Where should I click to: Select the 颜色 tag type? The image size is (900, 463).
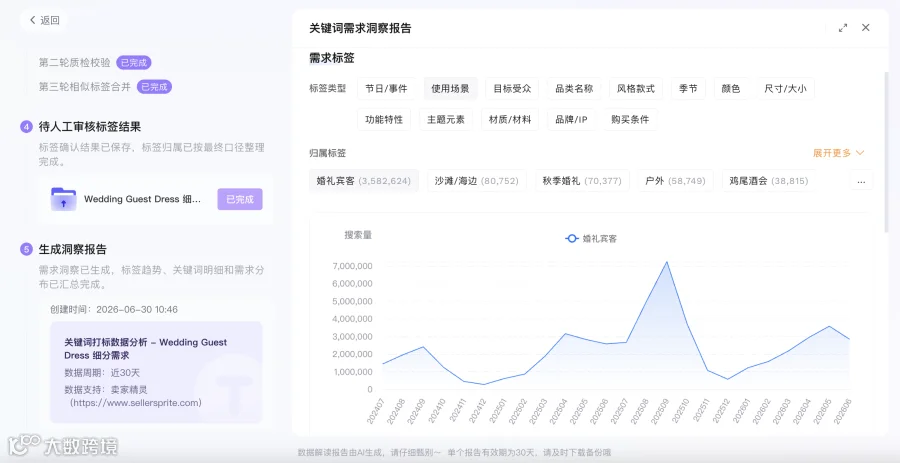point(731,89)
